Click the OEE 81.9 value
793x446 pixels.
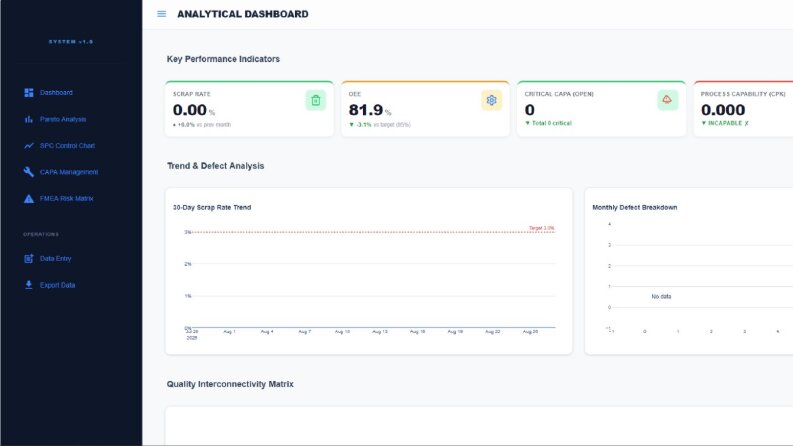(366, 110)
